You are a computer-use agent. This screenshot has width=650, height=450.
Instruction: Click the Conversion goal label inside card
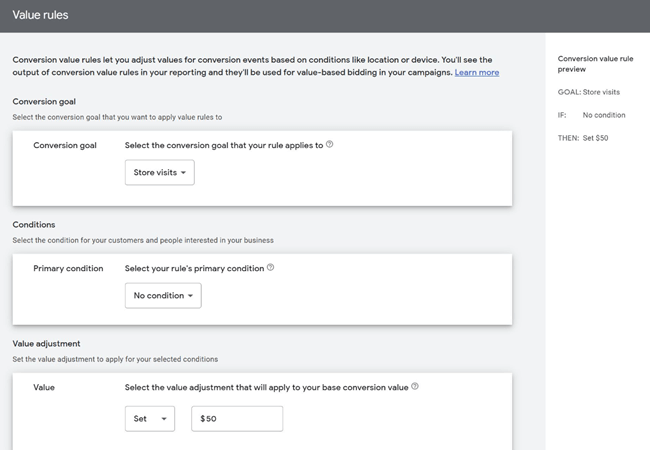tap(66, 145)
